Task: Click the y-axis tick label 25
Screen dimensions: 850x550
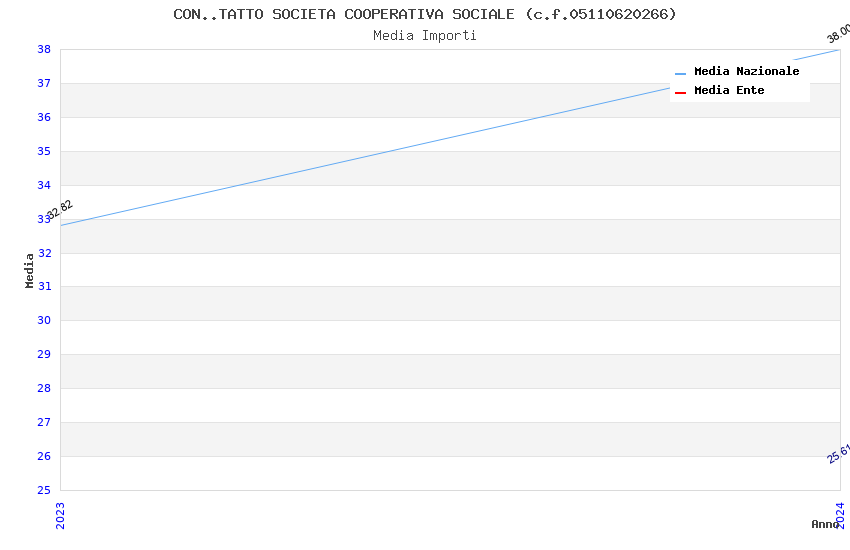Action: (44, 490)
